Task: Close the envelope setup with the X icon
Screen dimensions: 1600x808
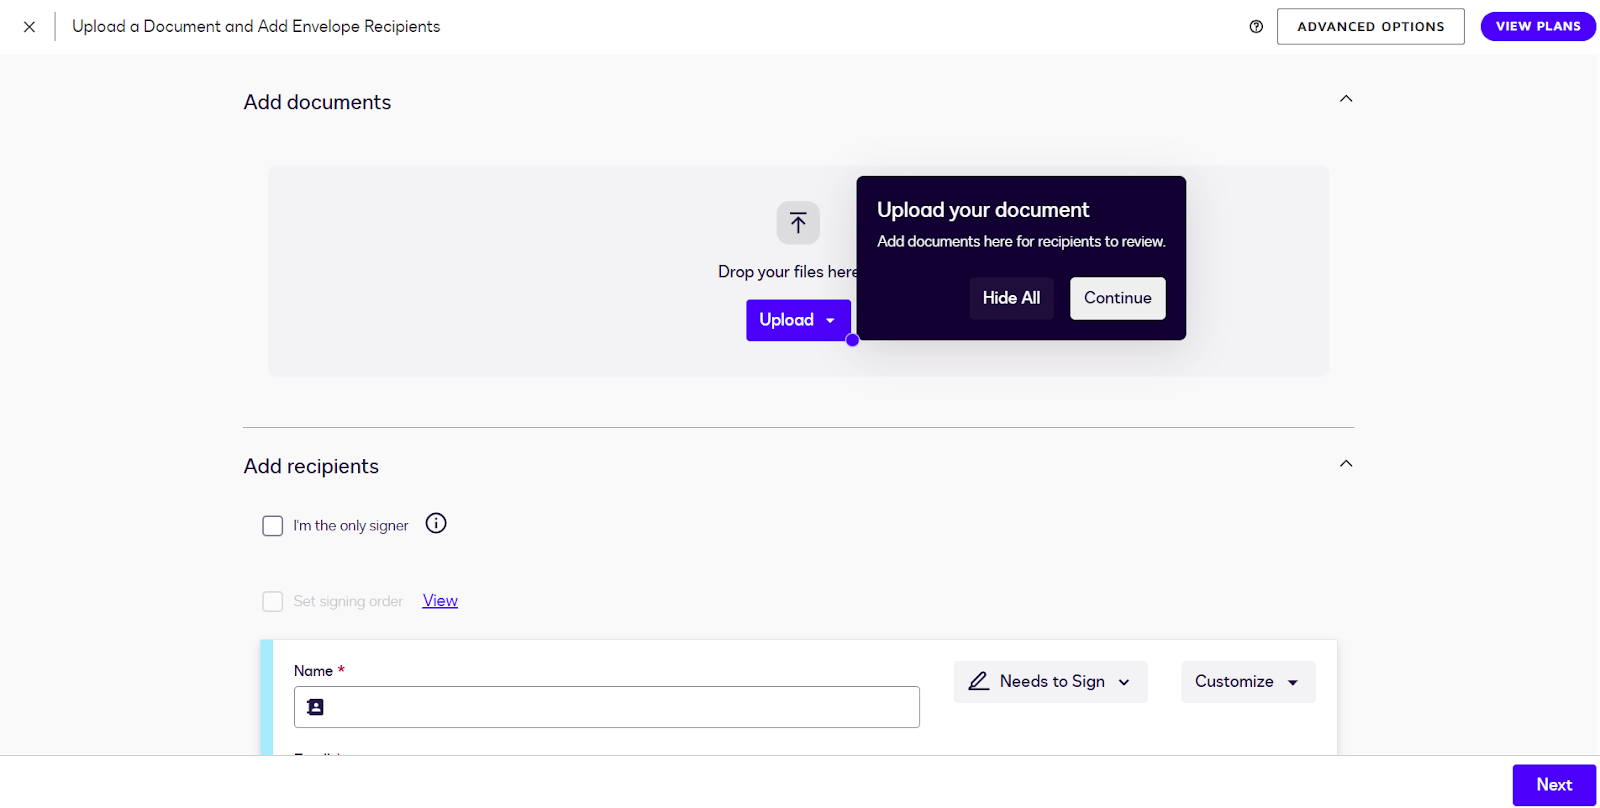Action: click(29, 27)
